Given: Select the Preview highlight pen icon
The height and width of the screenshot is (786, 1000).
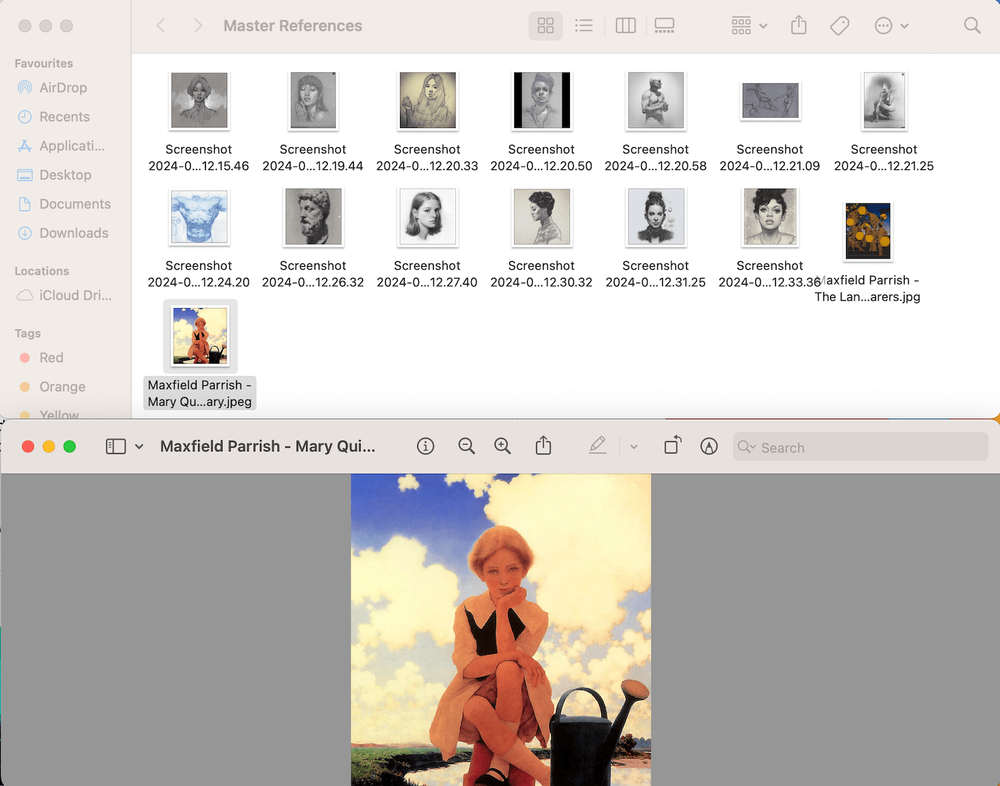Looking at the screenshot, I should point(597,445).
